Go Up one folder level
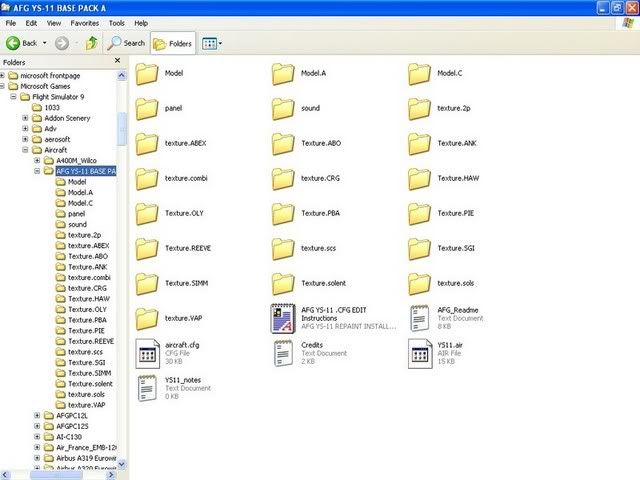The height and width of the screenshot is (480, 640). 91,43
